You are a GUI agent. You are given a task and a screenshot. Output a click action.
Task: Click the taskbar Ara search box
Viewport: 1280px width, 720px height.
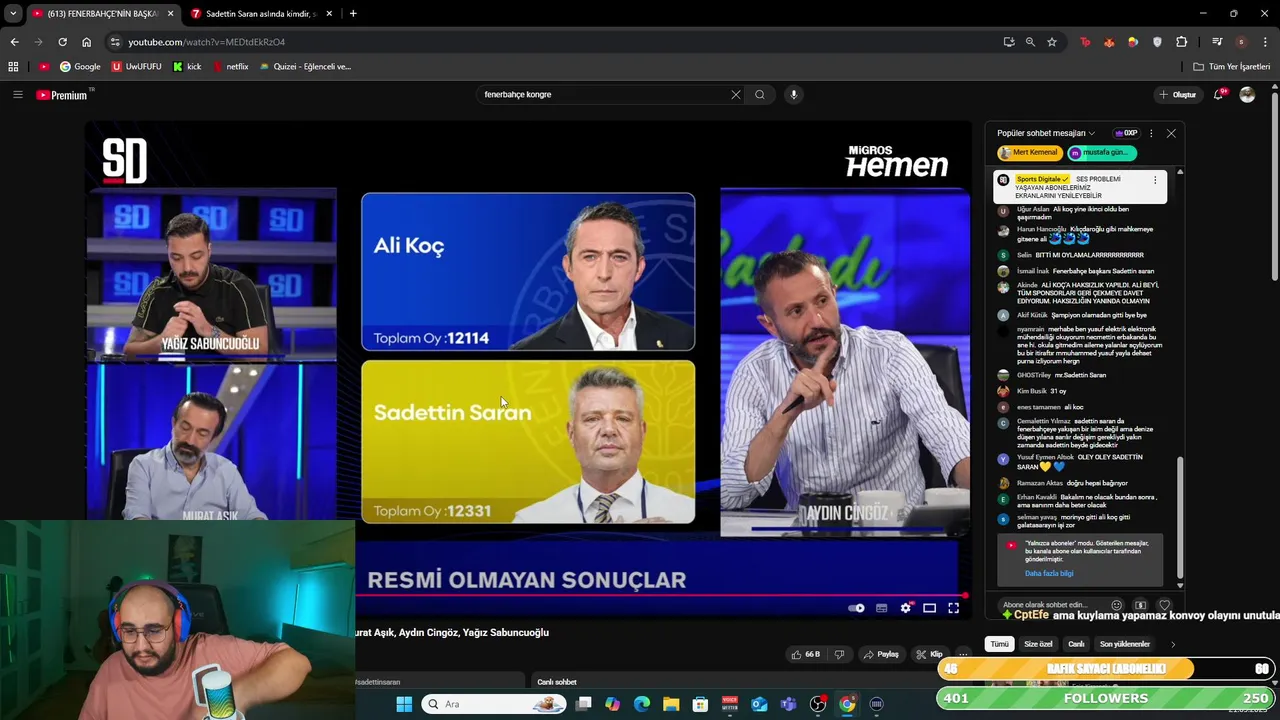pos(494,704)
